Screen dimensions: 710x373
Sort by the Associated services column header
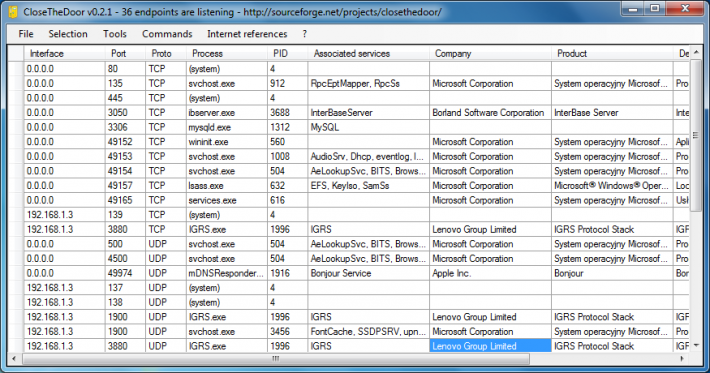[369, 53]
